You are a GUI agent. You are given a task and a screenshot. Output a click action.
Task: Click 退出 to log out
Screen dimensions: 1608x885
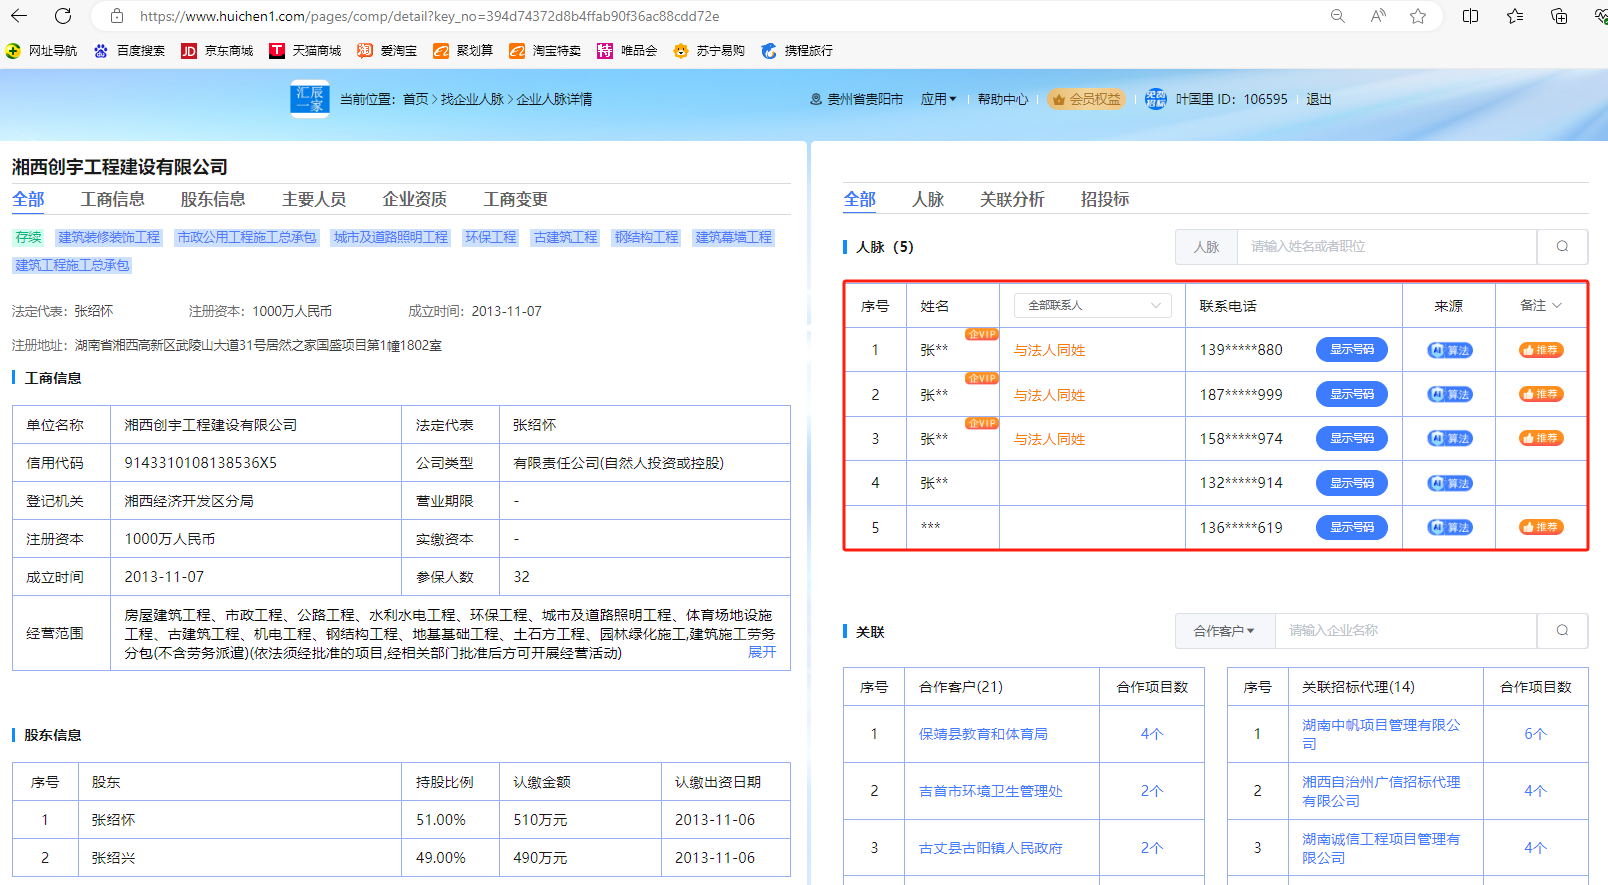pyautogui.click(x=1319, y=99)
